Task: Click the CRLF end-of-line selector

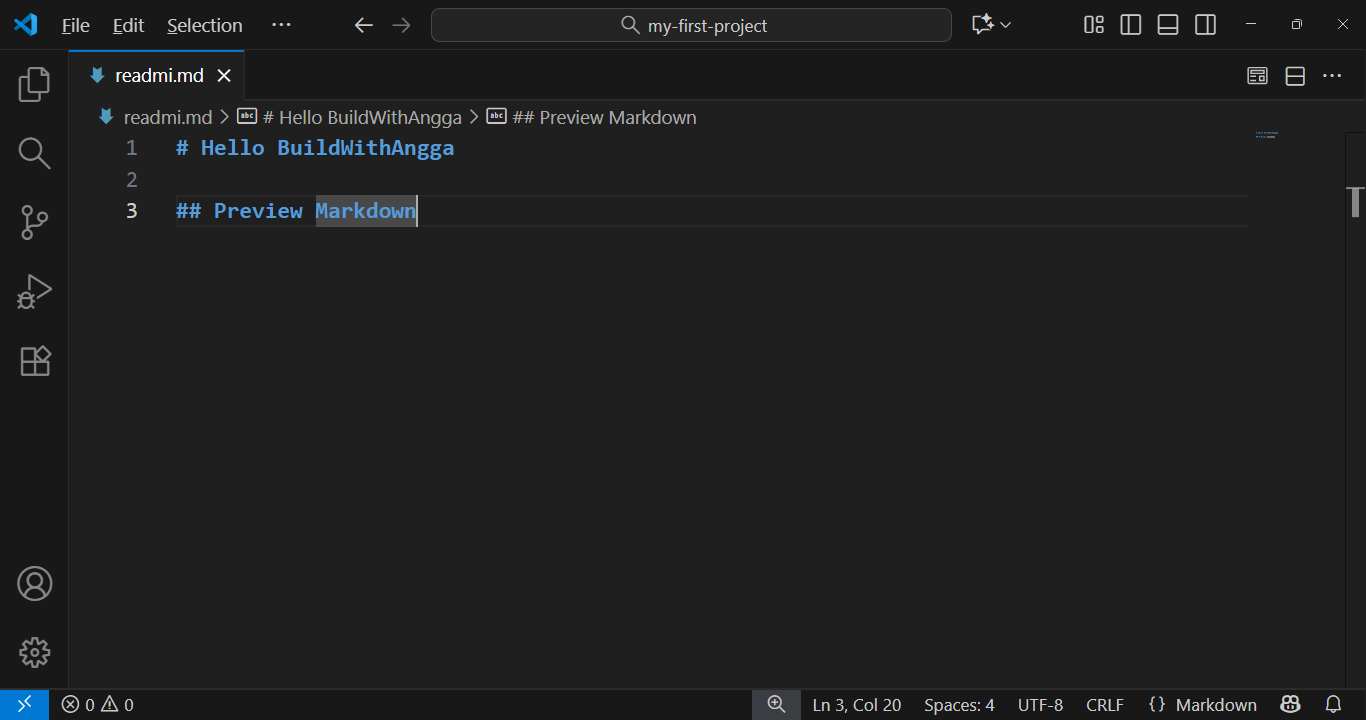Action: [1104, 705]
